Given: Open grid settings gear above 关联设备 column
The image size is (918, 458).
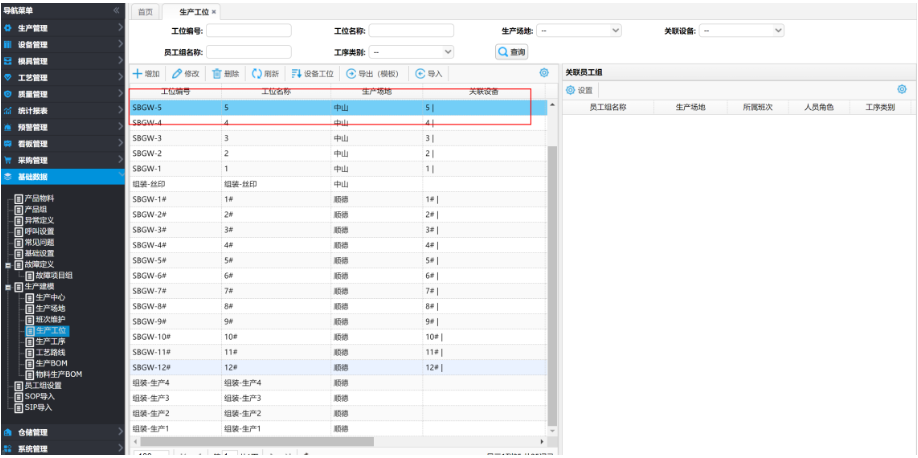Looking at the screenshot, I should tap(544, 73).
